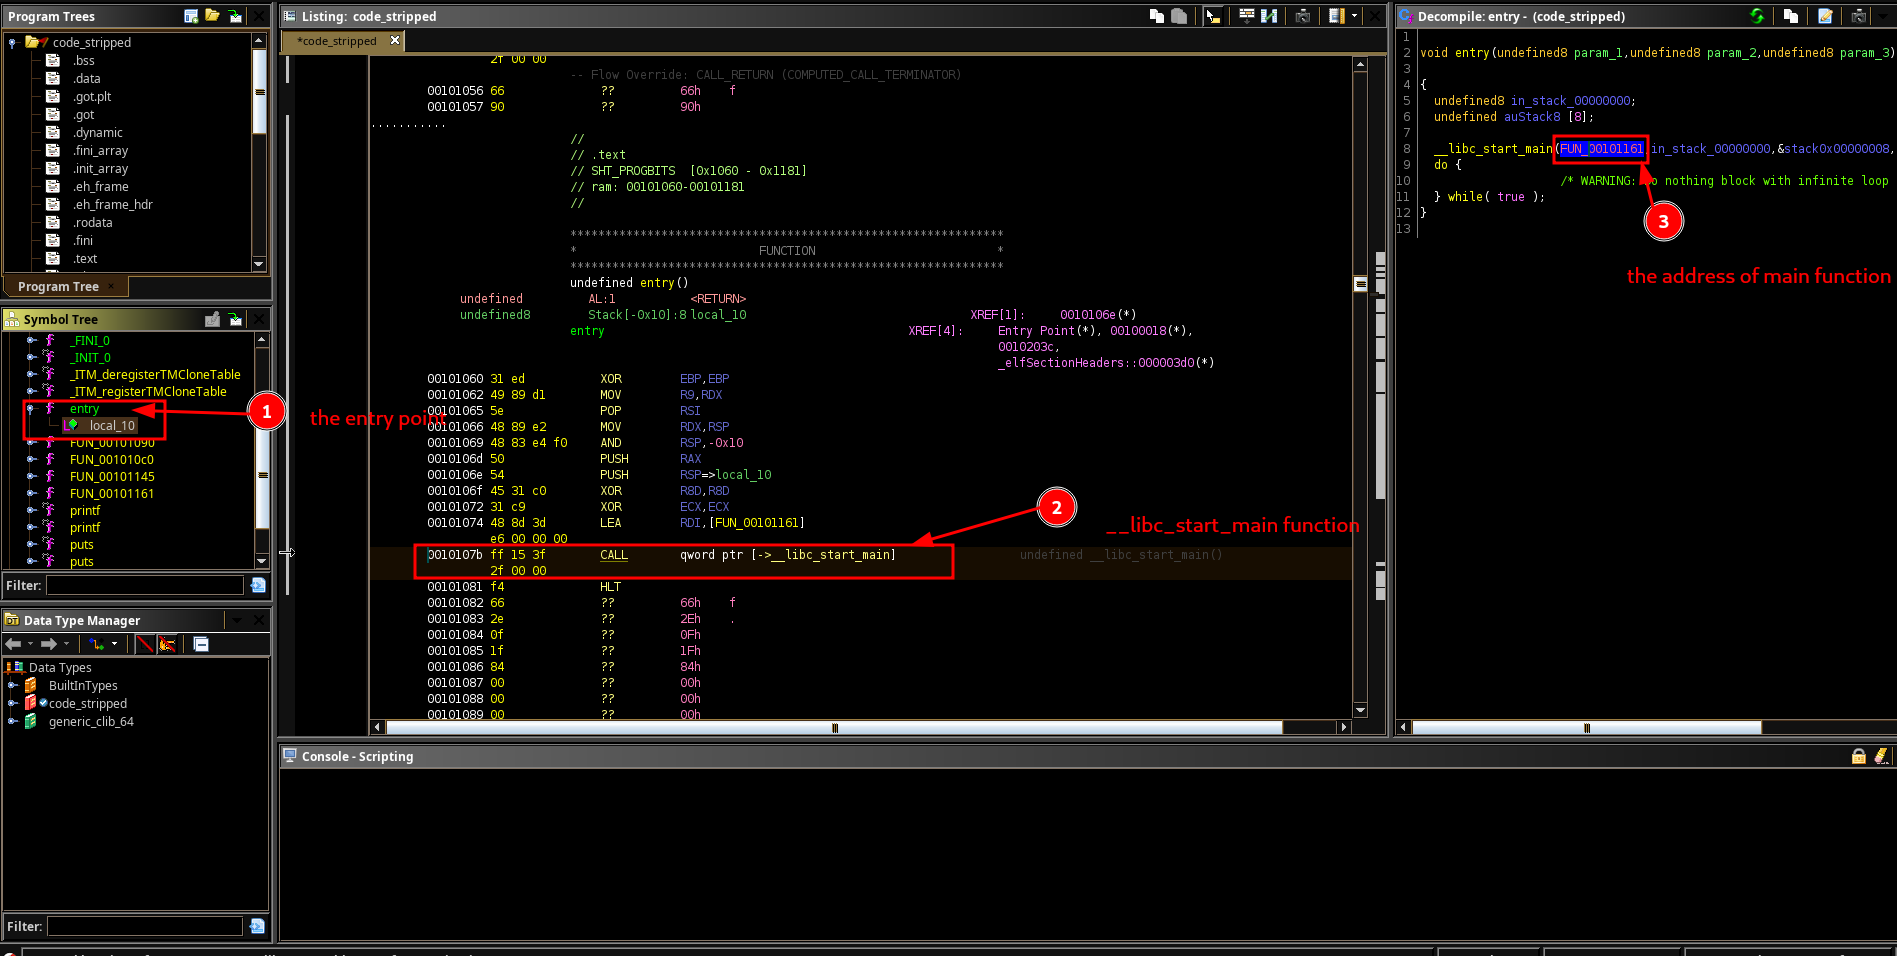Click the re-decompile refresh icon
1897x956 pixels.
[x=1757, y=16]
